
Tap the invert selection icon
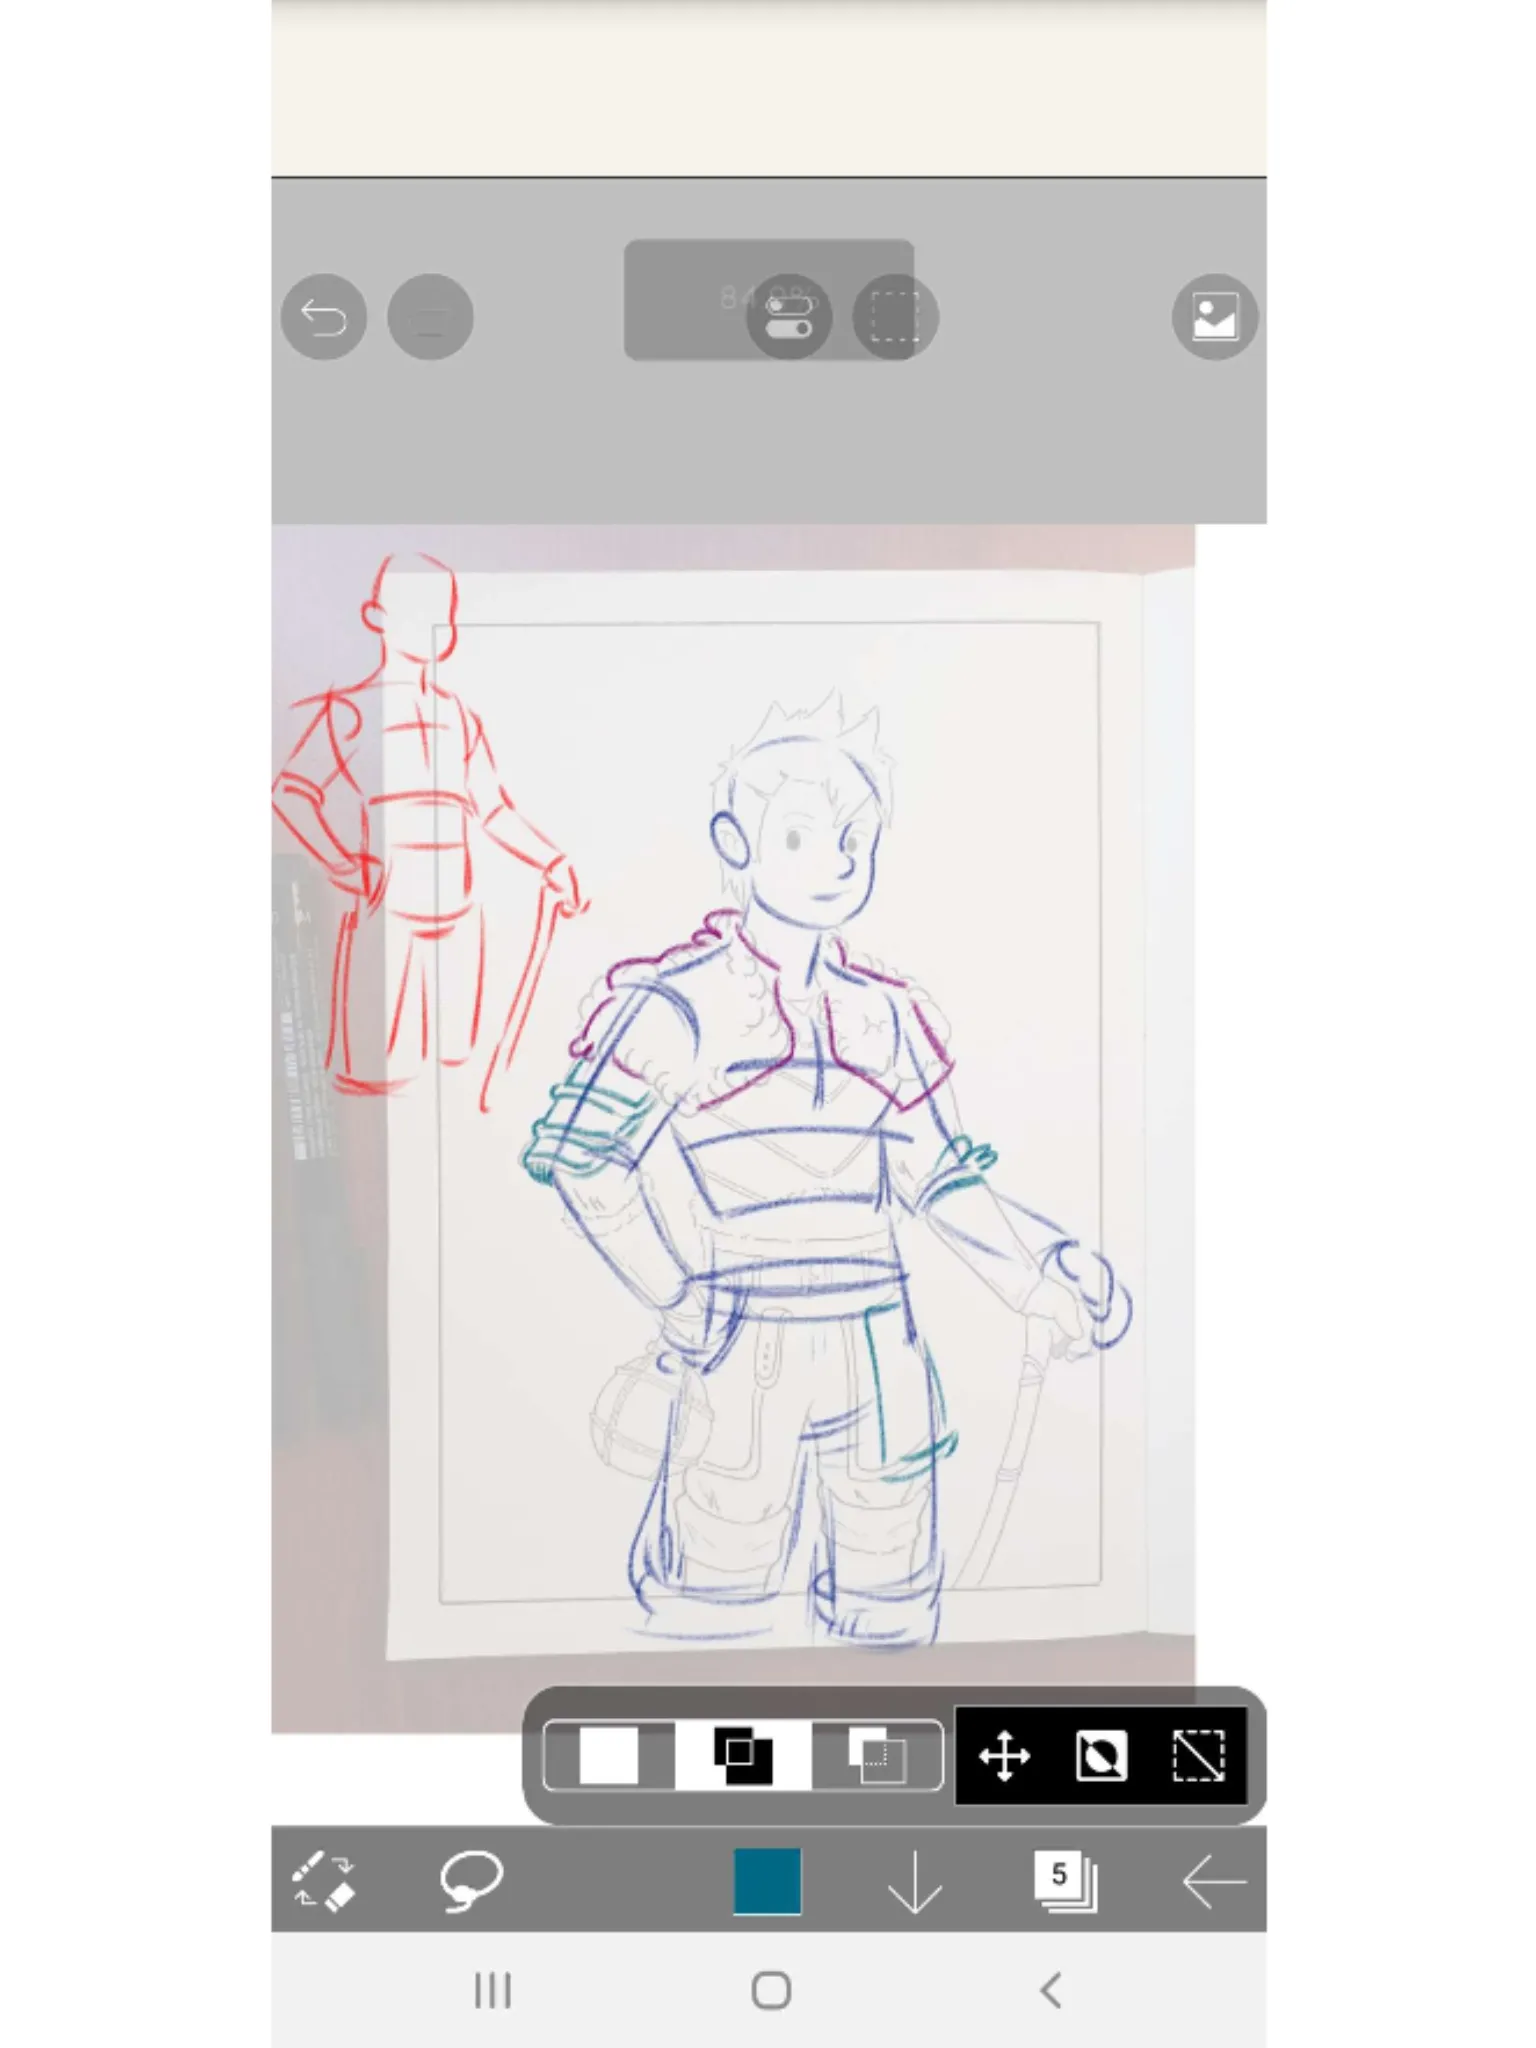(1101, 1756)
